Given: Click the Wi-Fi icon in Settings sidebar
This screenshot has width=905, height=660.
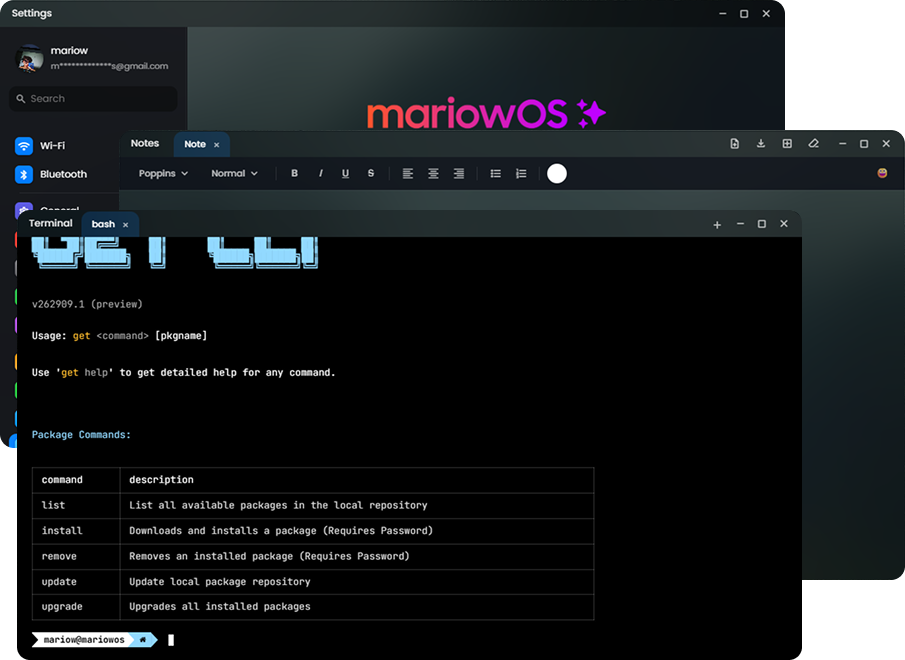Looking at the screenshot, I should click(x=24, y=145).
